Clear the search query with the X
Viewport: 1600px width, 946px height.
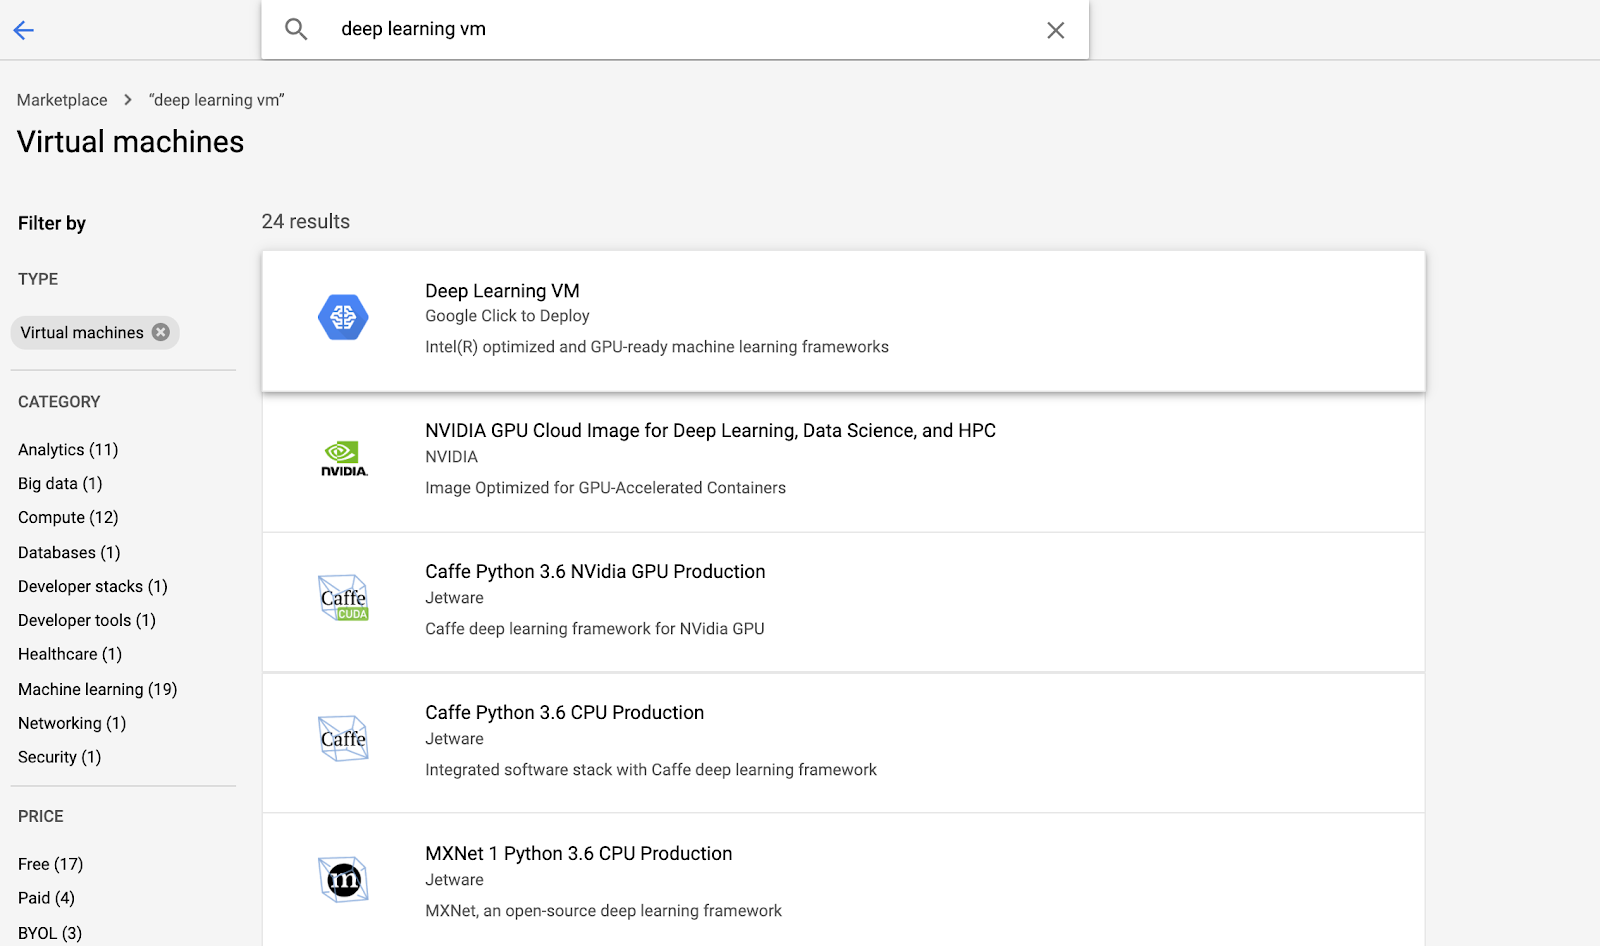(1055, 30)
